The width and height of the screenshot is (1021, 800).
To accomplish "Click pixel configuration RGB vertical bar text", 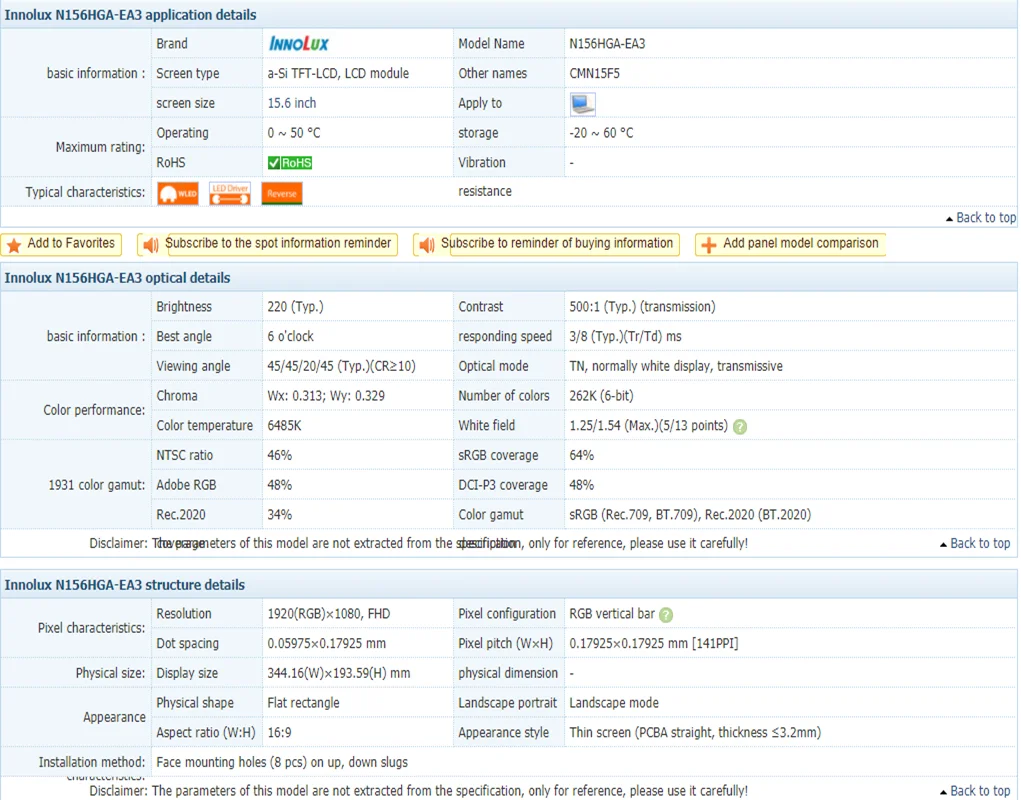I will tap(612, 614).
